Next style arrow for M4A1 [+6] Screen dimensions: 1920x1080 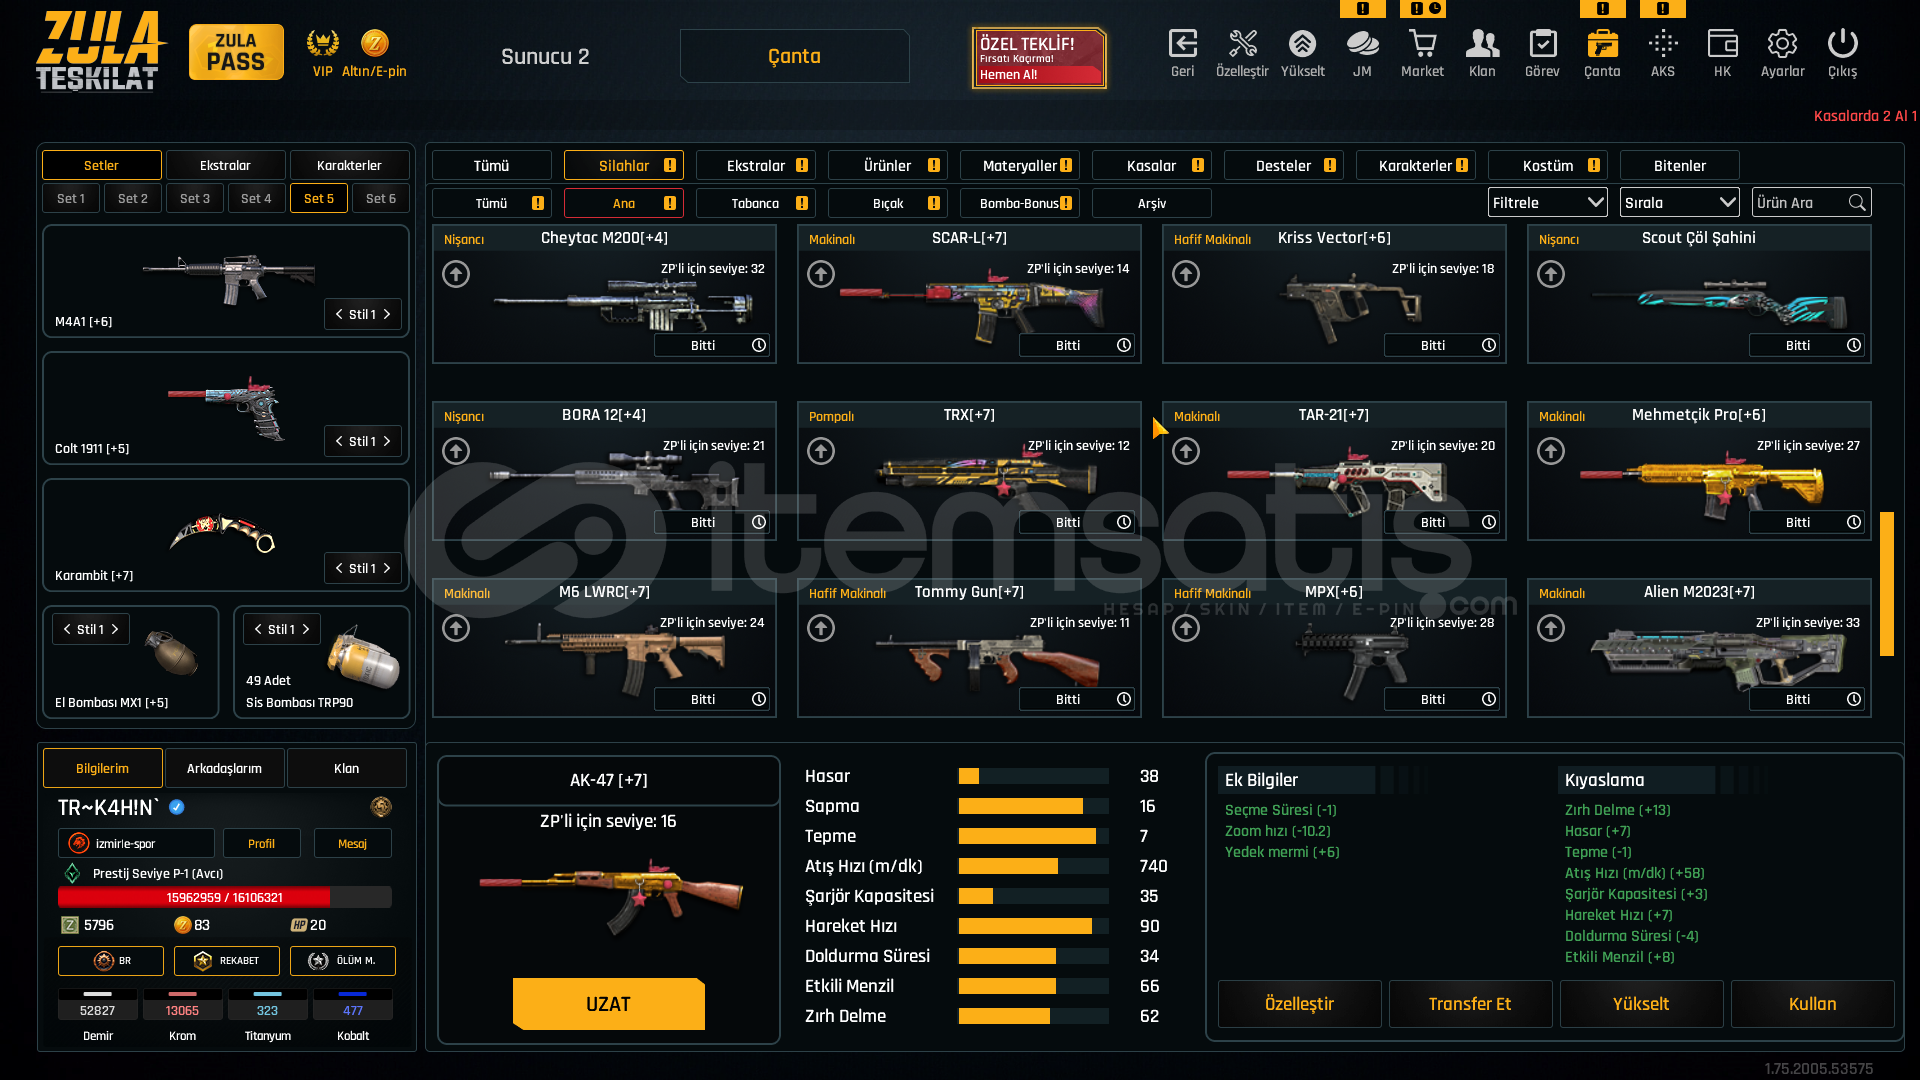point(388,314)
